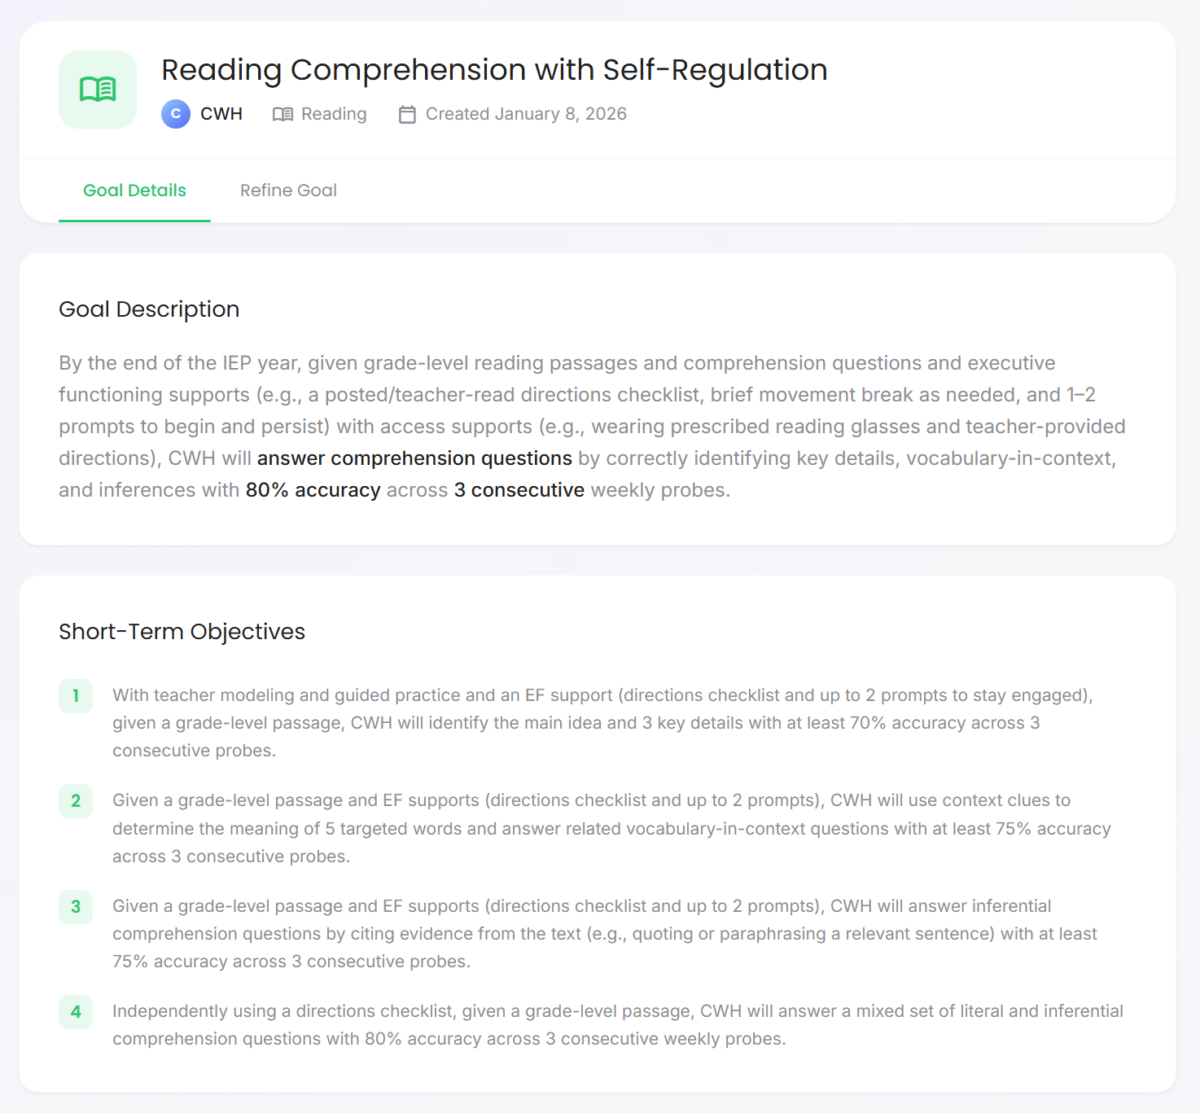This screenshot has width=1200, height=1113.
Task: Click the main idea and key details objective
Action: 600,723
